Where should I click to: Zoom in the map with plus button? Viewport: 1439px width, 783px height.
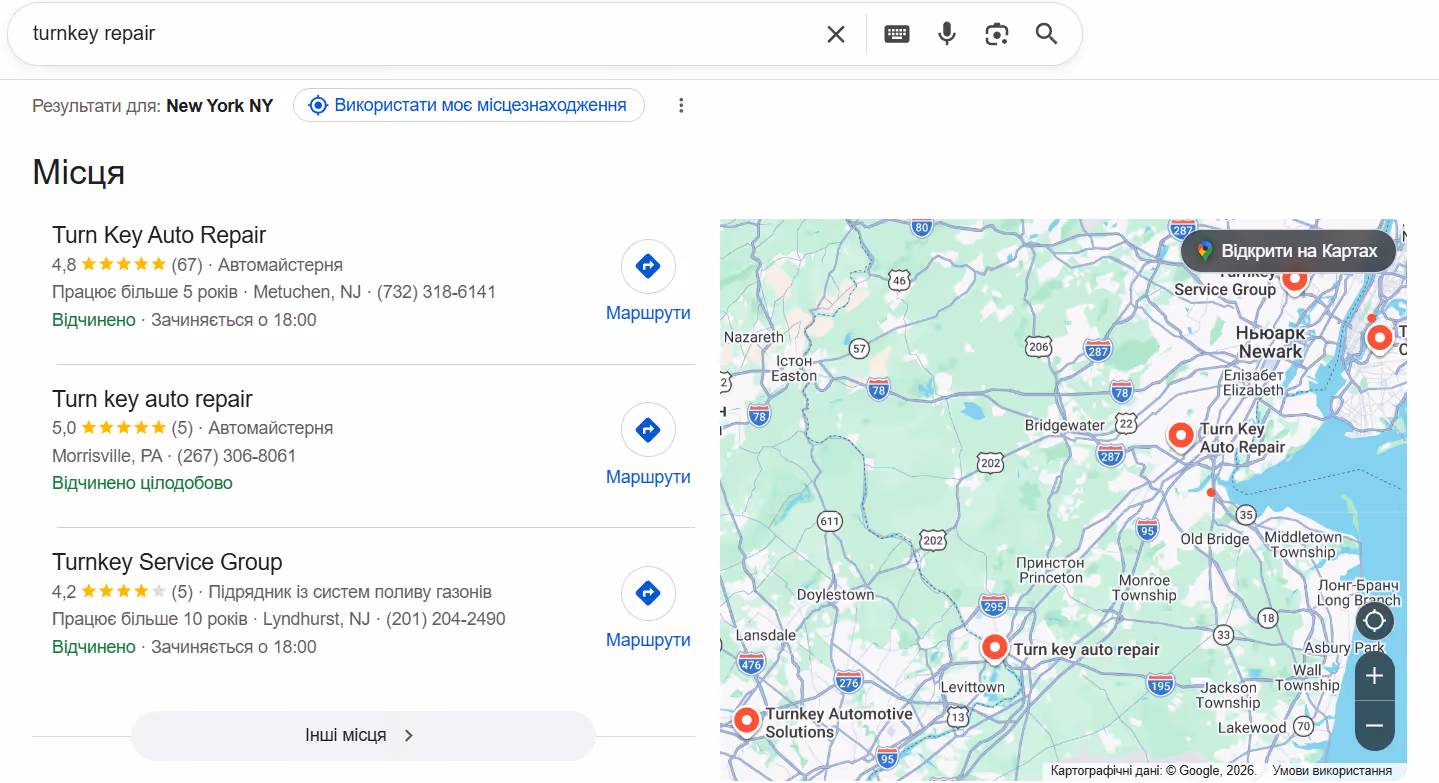(1374, 676)
